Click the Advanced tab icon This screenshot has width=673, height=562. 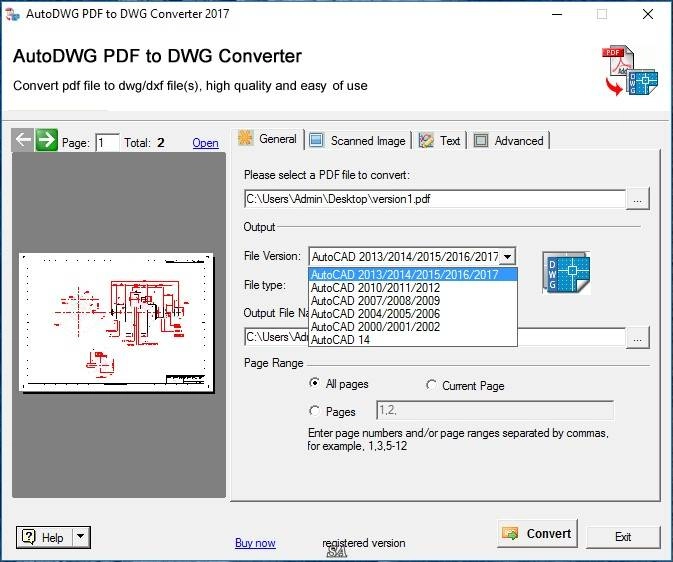[x=481, y=140]
